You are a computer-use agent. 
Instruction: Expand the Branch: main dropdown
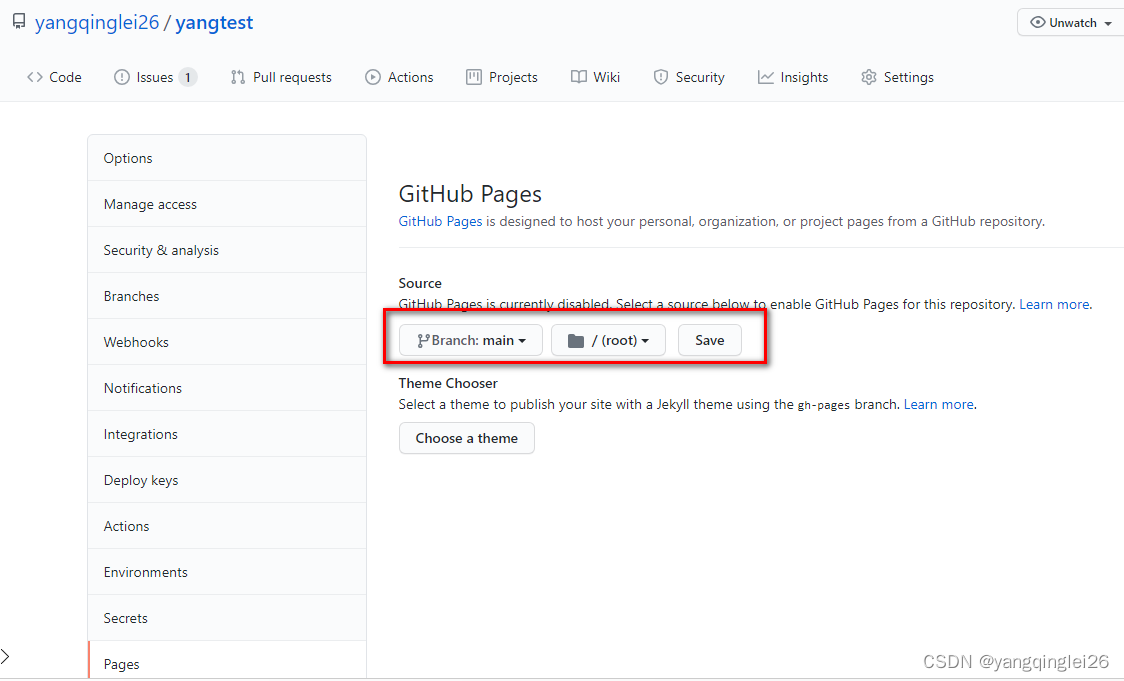tap(471, 340)
